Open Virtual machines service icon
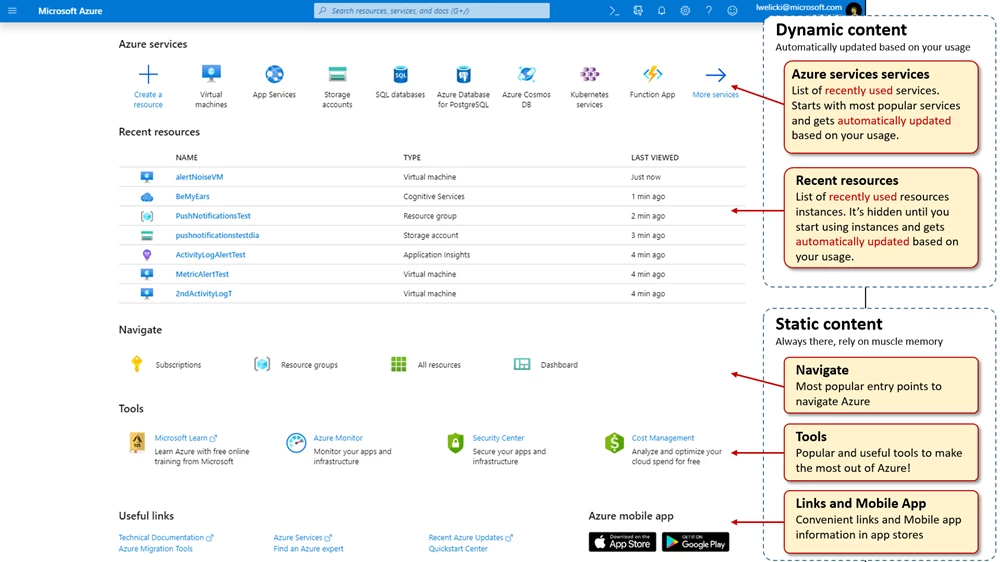Screen dimensions: 1000x562 coord(211,74)
